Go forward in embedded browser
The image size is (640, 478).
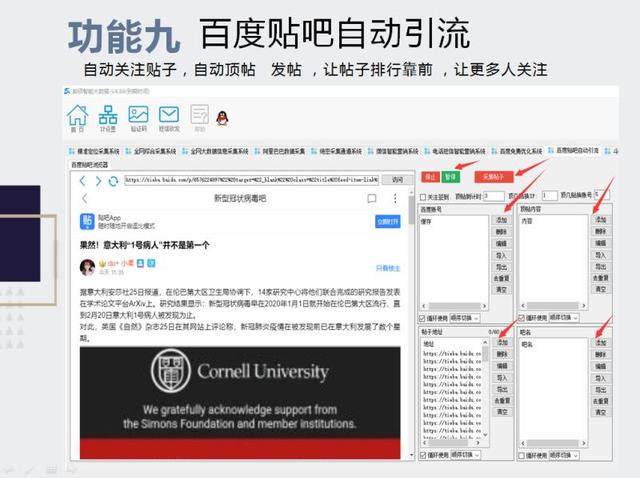(98, 180)
